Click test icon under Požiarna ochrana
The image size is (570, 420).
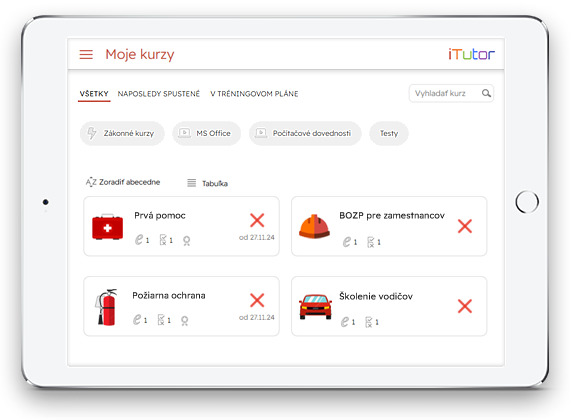tap(161, 320)
